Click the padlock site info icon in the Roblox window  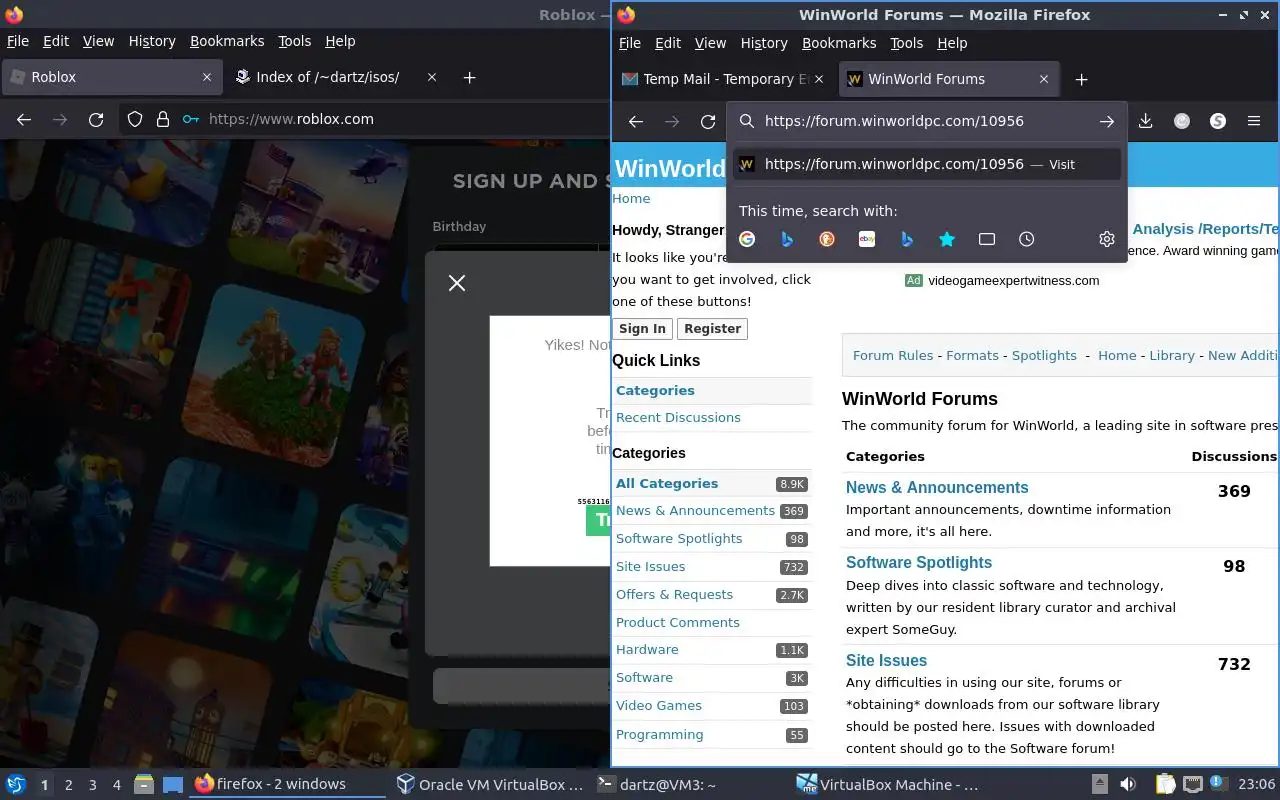tap(163, 119)
